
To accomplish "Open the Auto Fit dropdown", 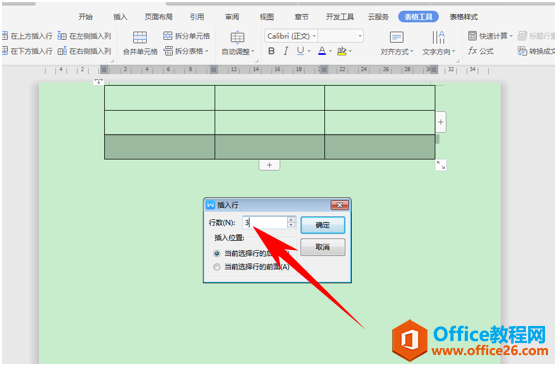I will pos(238,52).
